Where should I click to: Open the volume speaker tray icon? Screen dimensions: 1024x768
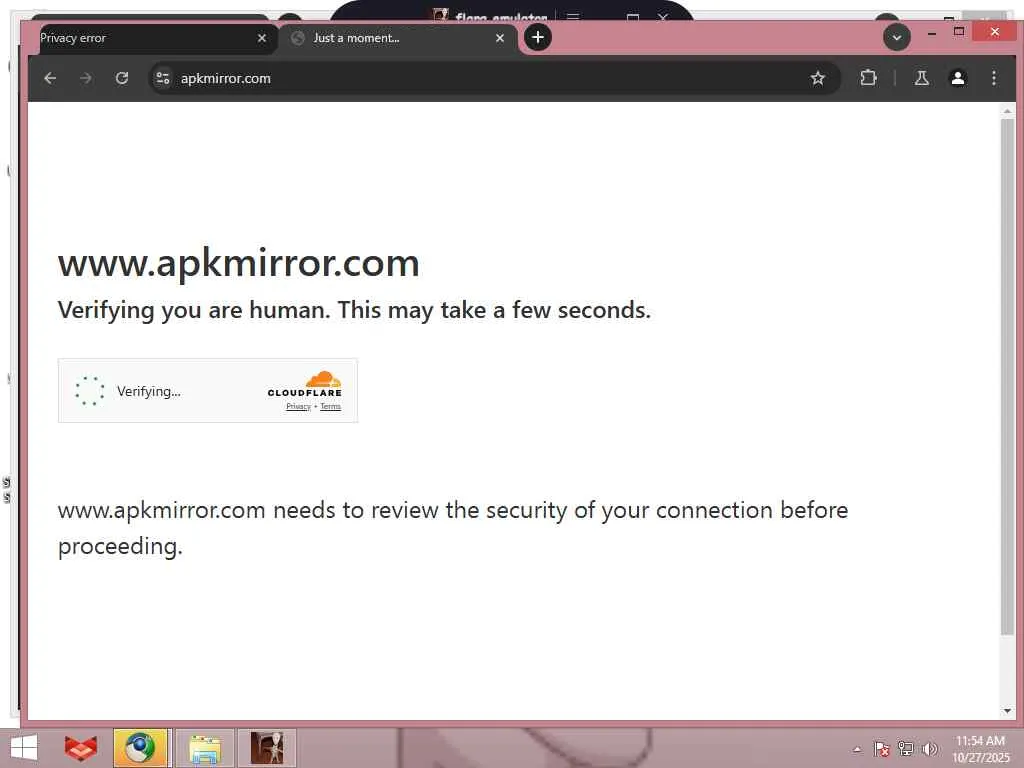point(929,749)
